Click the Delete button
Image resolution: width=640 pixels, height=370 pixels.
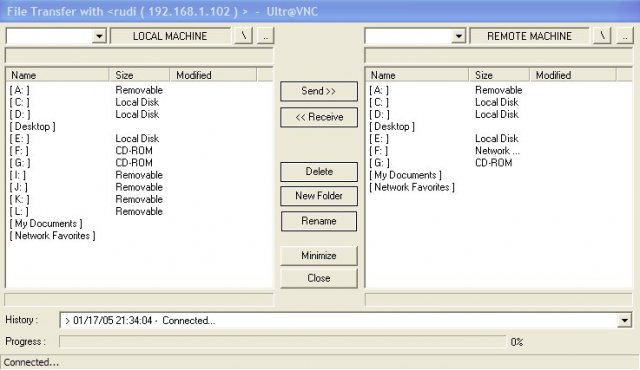coord(319,172)
